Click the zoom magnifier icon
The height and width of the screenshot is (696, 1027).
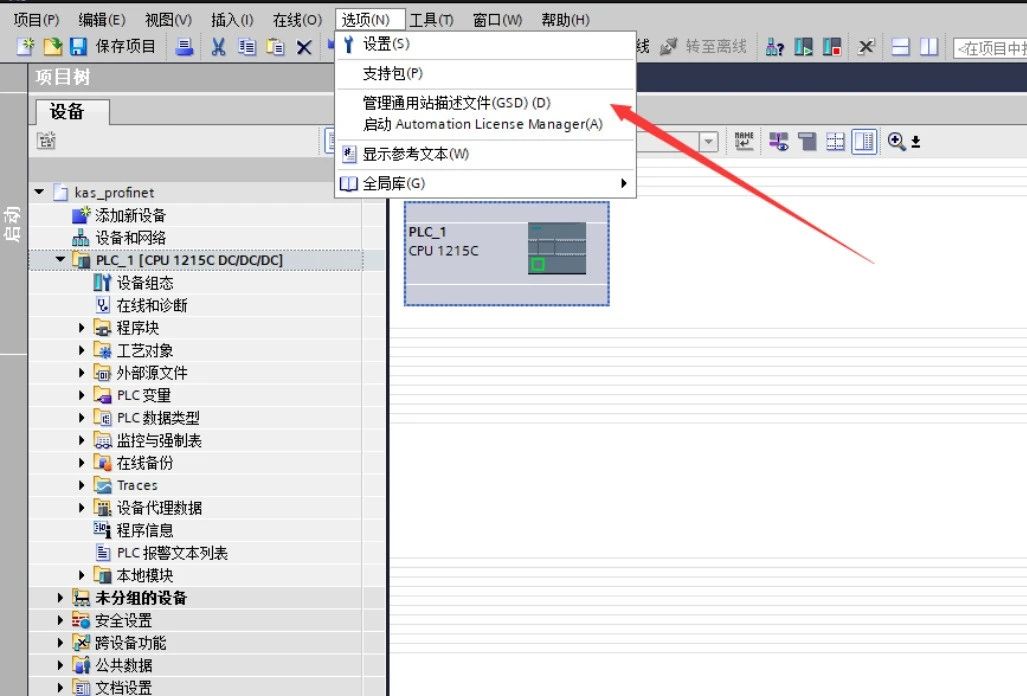[x=896, y=142]
